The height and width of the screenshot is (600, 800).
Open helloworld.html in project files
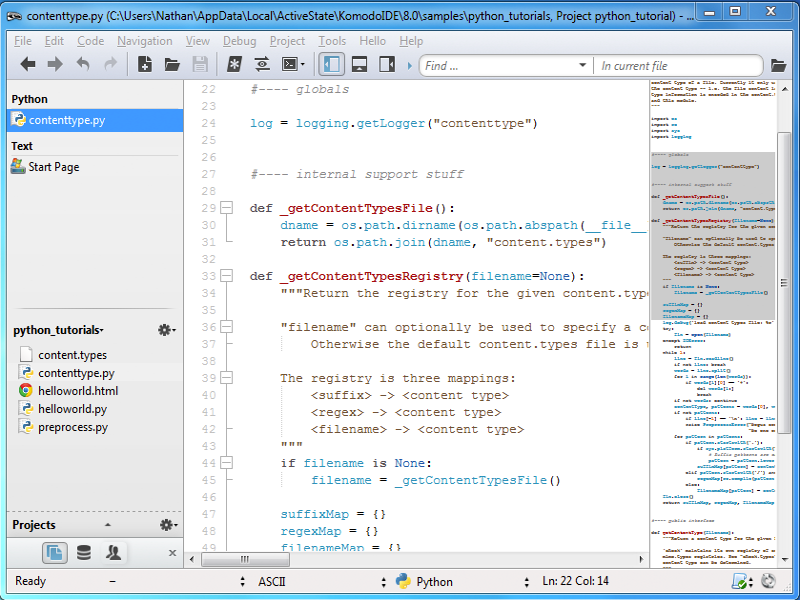click(78, 391)
